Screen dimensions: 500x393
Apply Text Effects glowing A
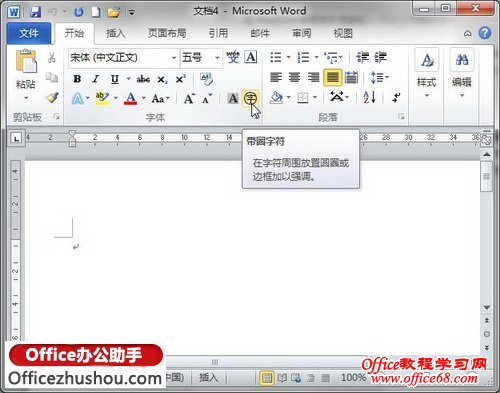tap(78, 99)
